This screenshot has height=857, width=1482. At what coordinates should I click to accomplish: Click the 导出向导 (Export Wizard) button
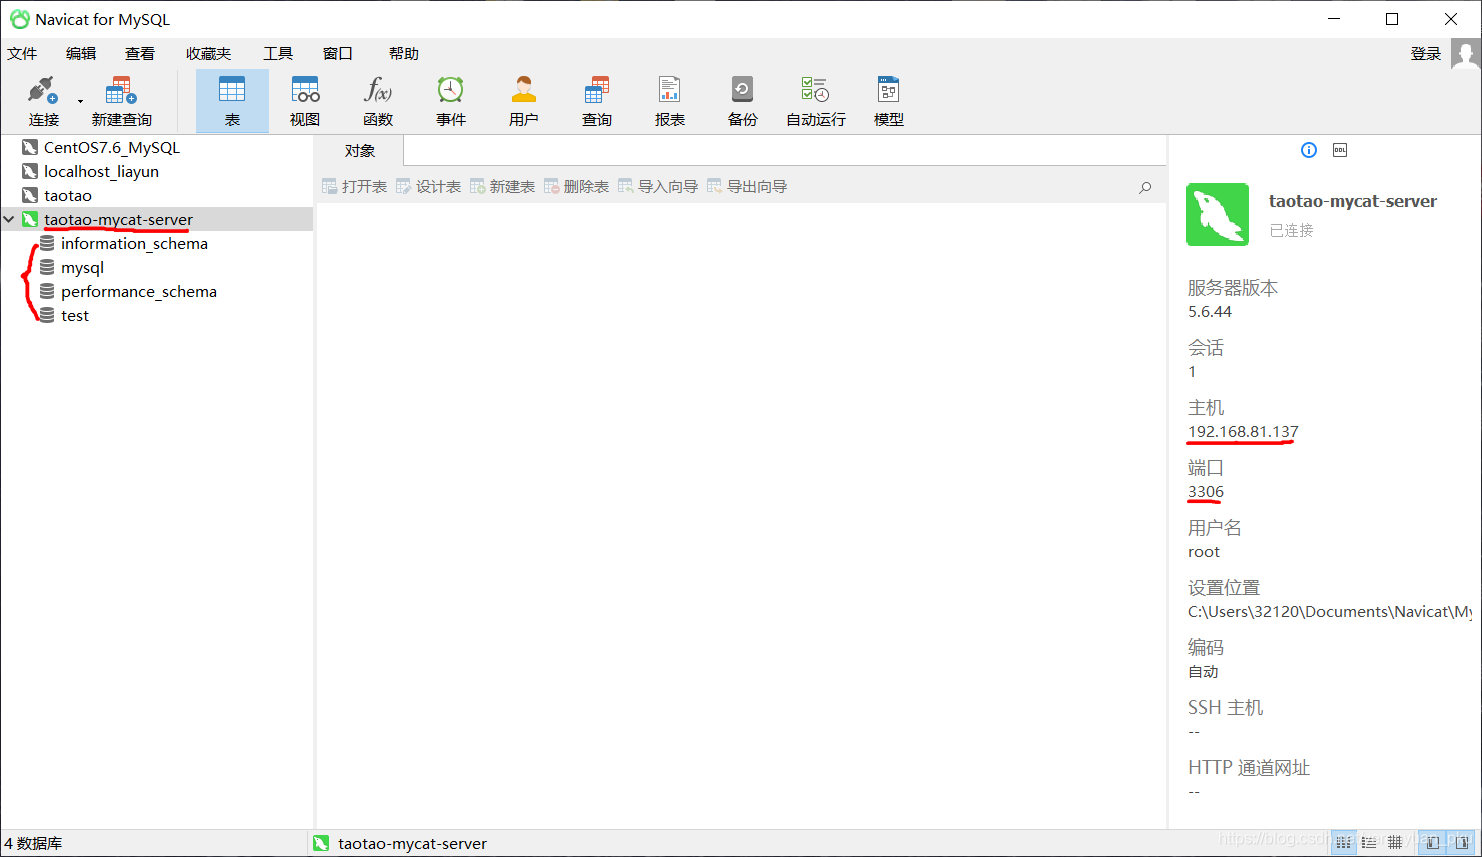tap(746, 187)
